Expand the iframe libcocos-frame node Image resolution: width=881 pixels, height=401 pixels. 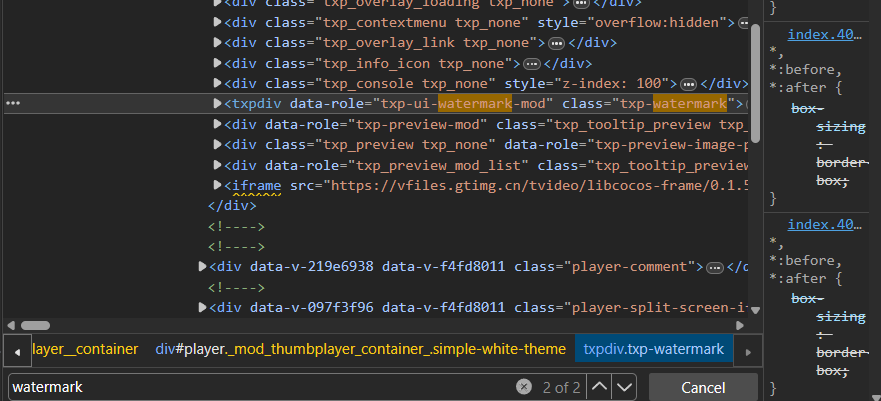217,185
